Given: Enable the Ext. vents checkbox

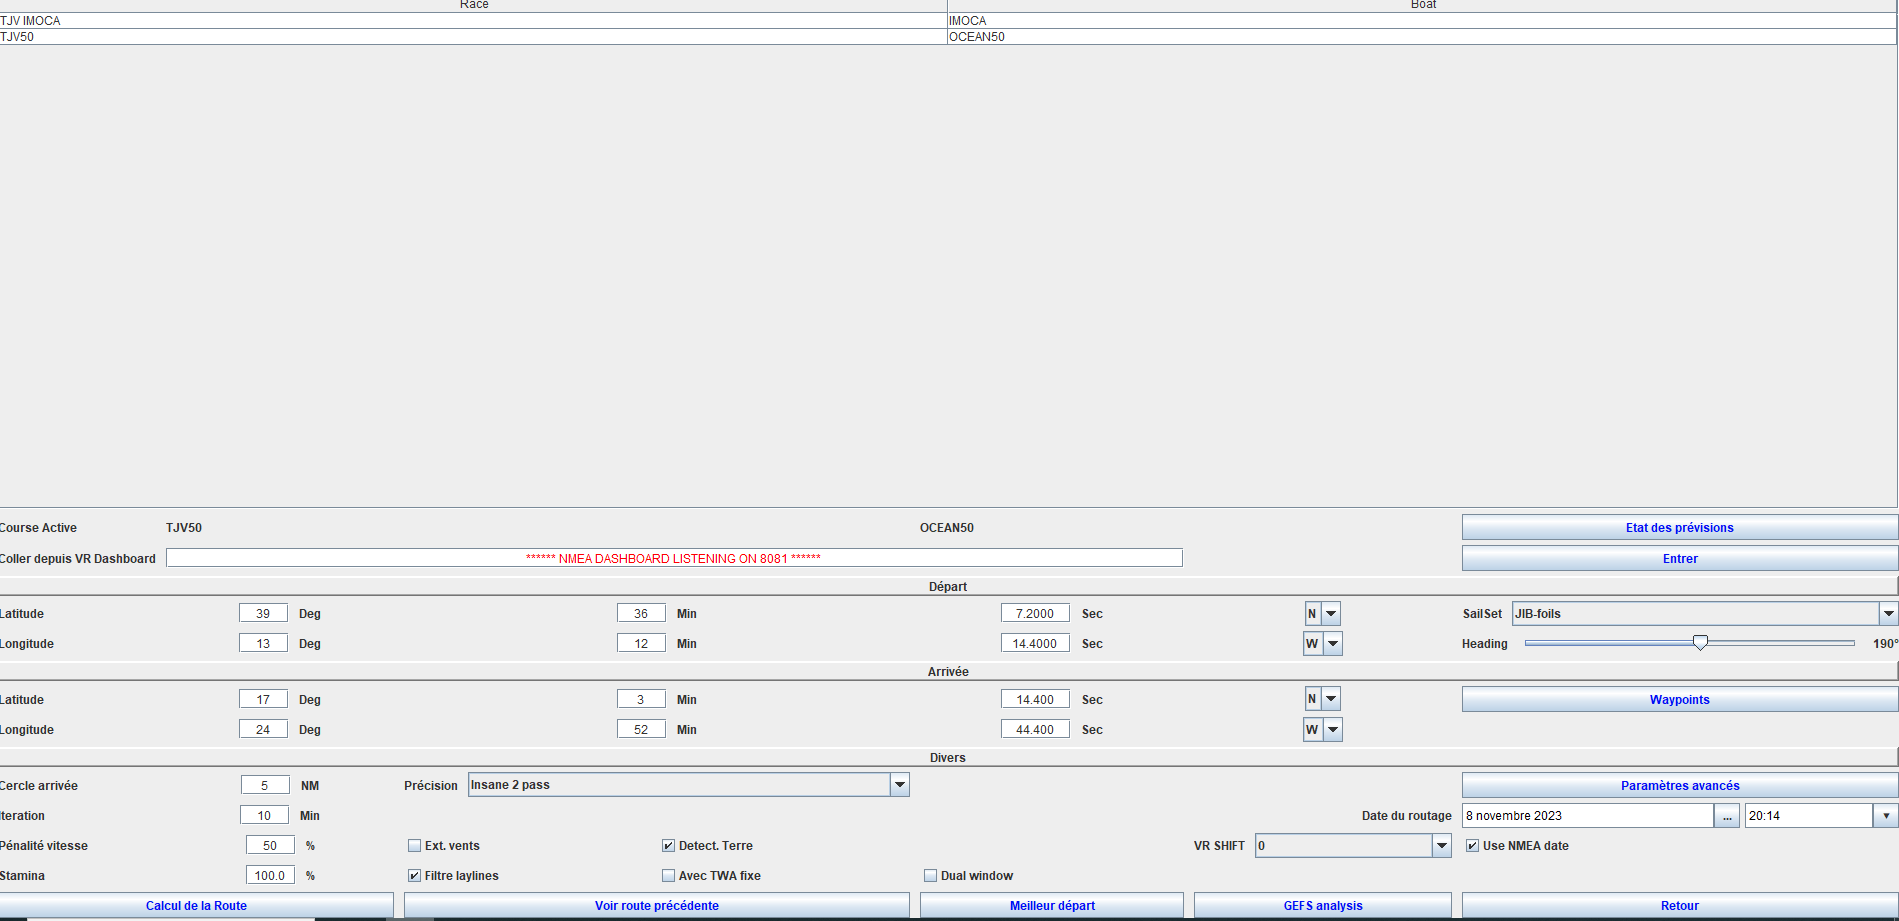Looking at the screenshot, I should click(415, 846).
